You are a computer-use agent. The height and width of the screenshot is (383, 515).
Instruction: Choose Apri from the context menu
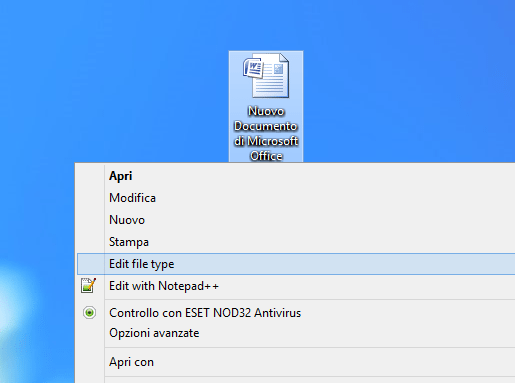tap(296, 176)
